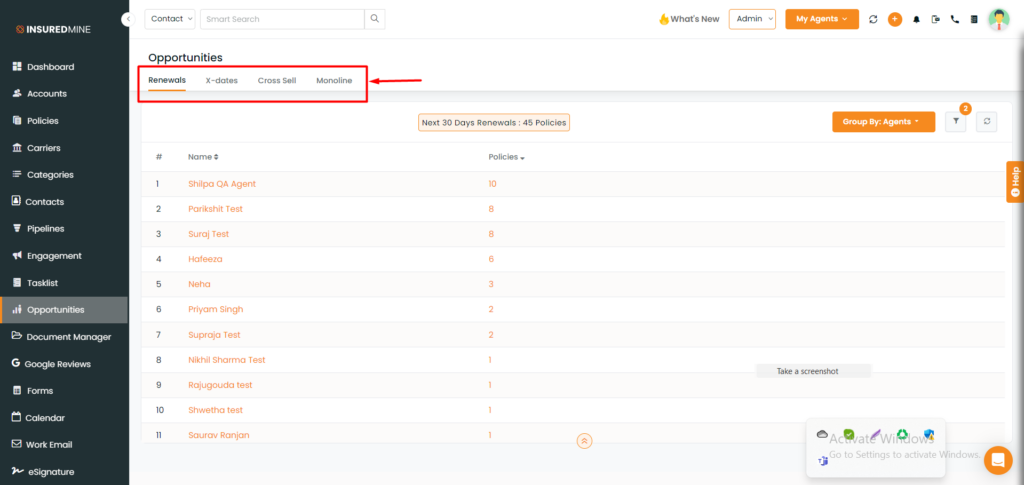Click the filter funnel icon
Screen dimensions: 1024x485
[x=955, y=121]
